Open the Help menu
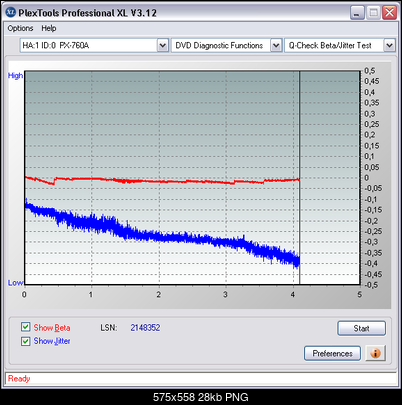This screenshot has width=402, height=405. click(x=49, y=28)
